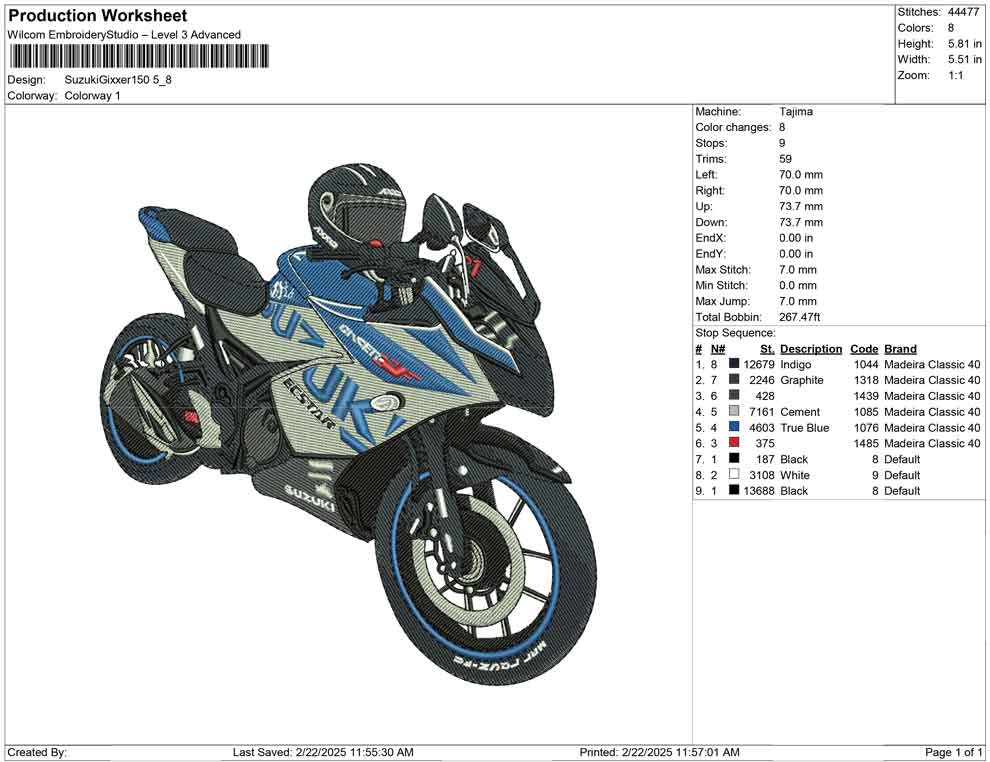Click the Black swatch in stop 7
This screenshot has width=990, height=762.
734,459
